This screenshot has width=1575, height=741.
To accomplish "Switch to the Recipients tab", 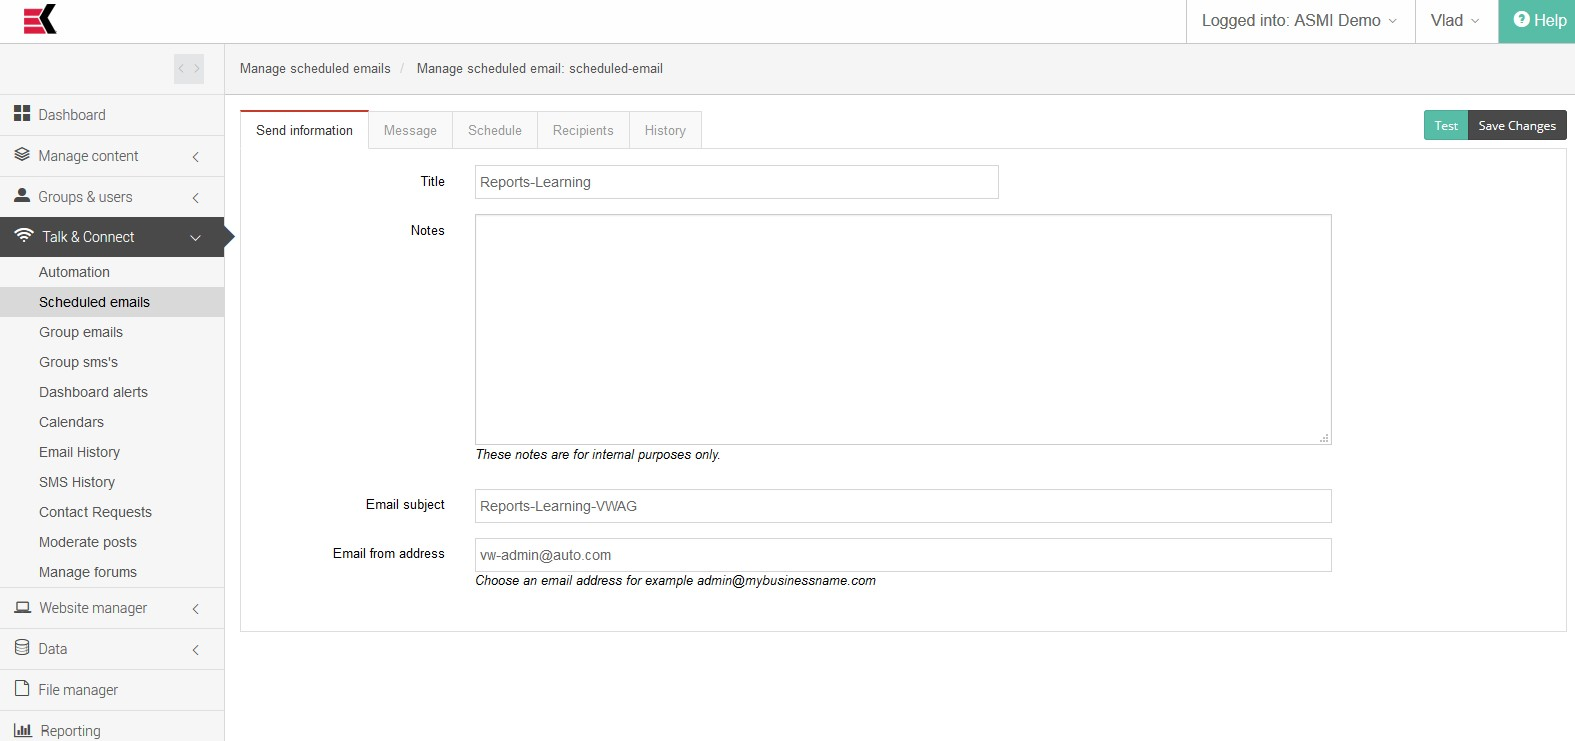I will coord(583,130).
